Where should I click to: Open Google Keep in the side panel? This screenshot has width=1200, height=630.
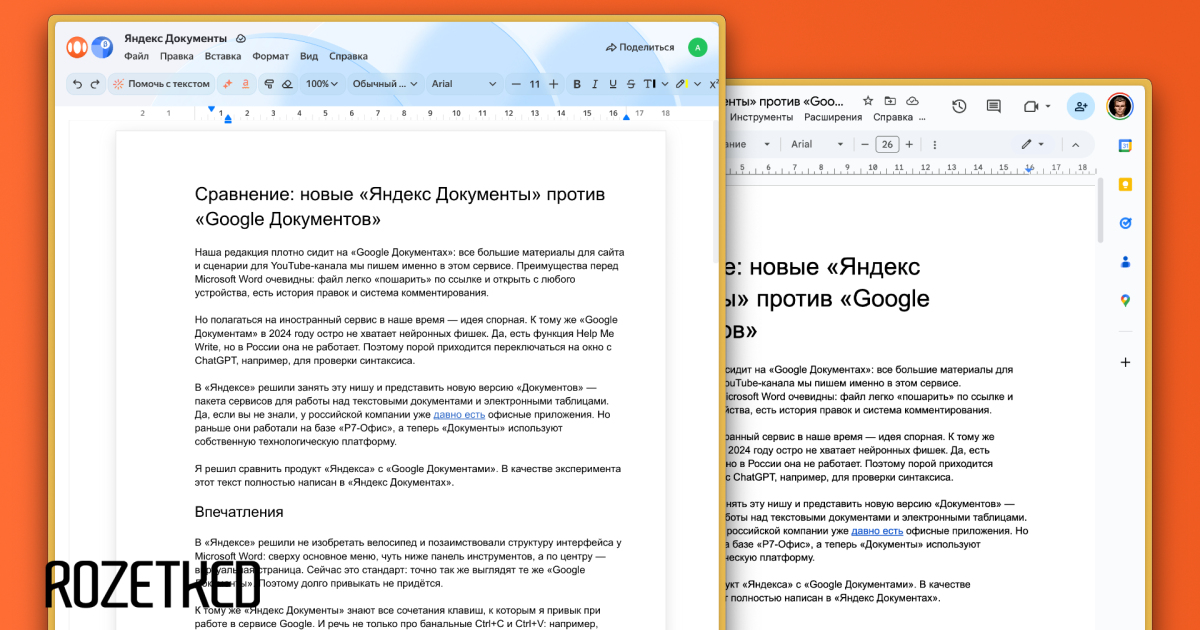pos(1125,185)
